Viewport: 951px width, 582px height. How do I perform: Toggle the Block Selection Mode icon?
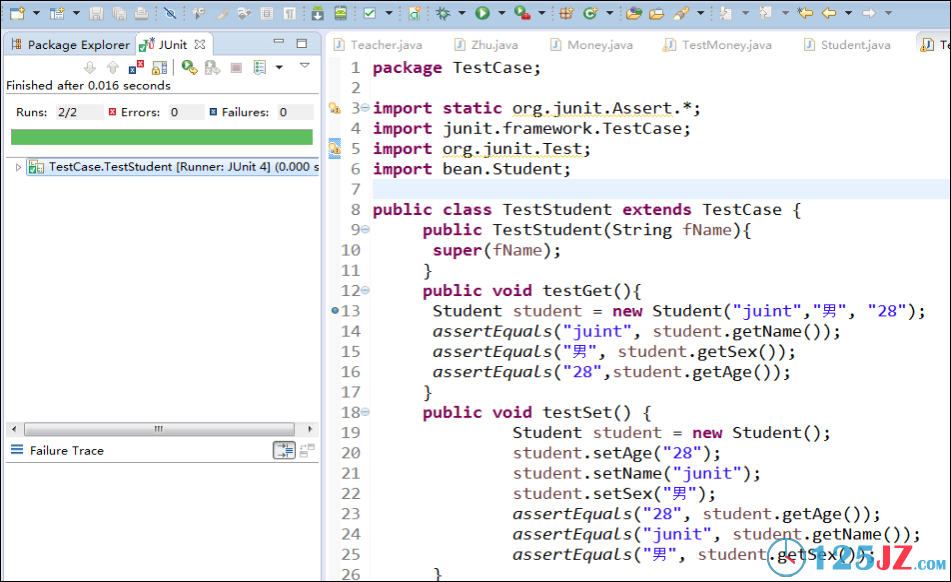tap(267, 13)
